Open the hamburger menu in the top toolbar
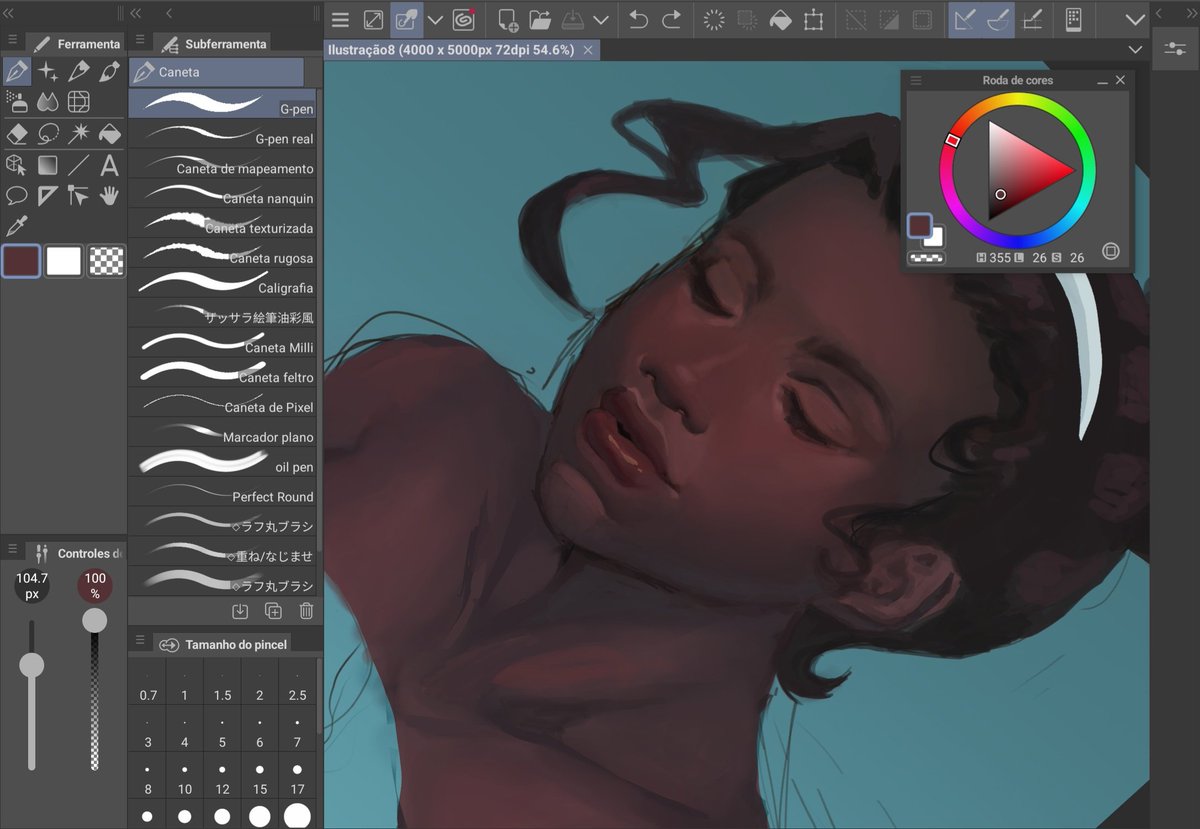 [x=340, y=20]
